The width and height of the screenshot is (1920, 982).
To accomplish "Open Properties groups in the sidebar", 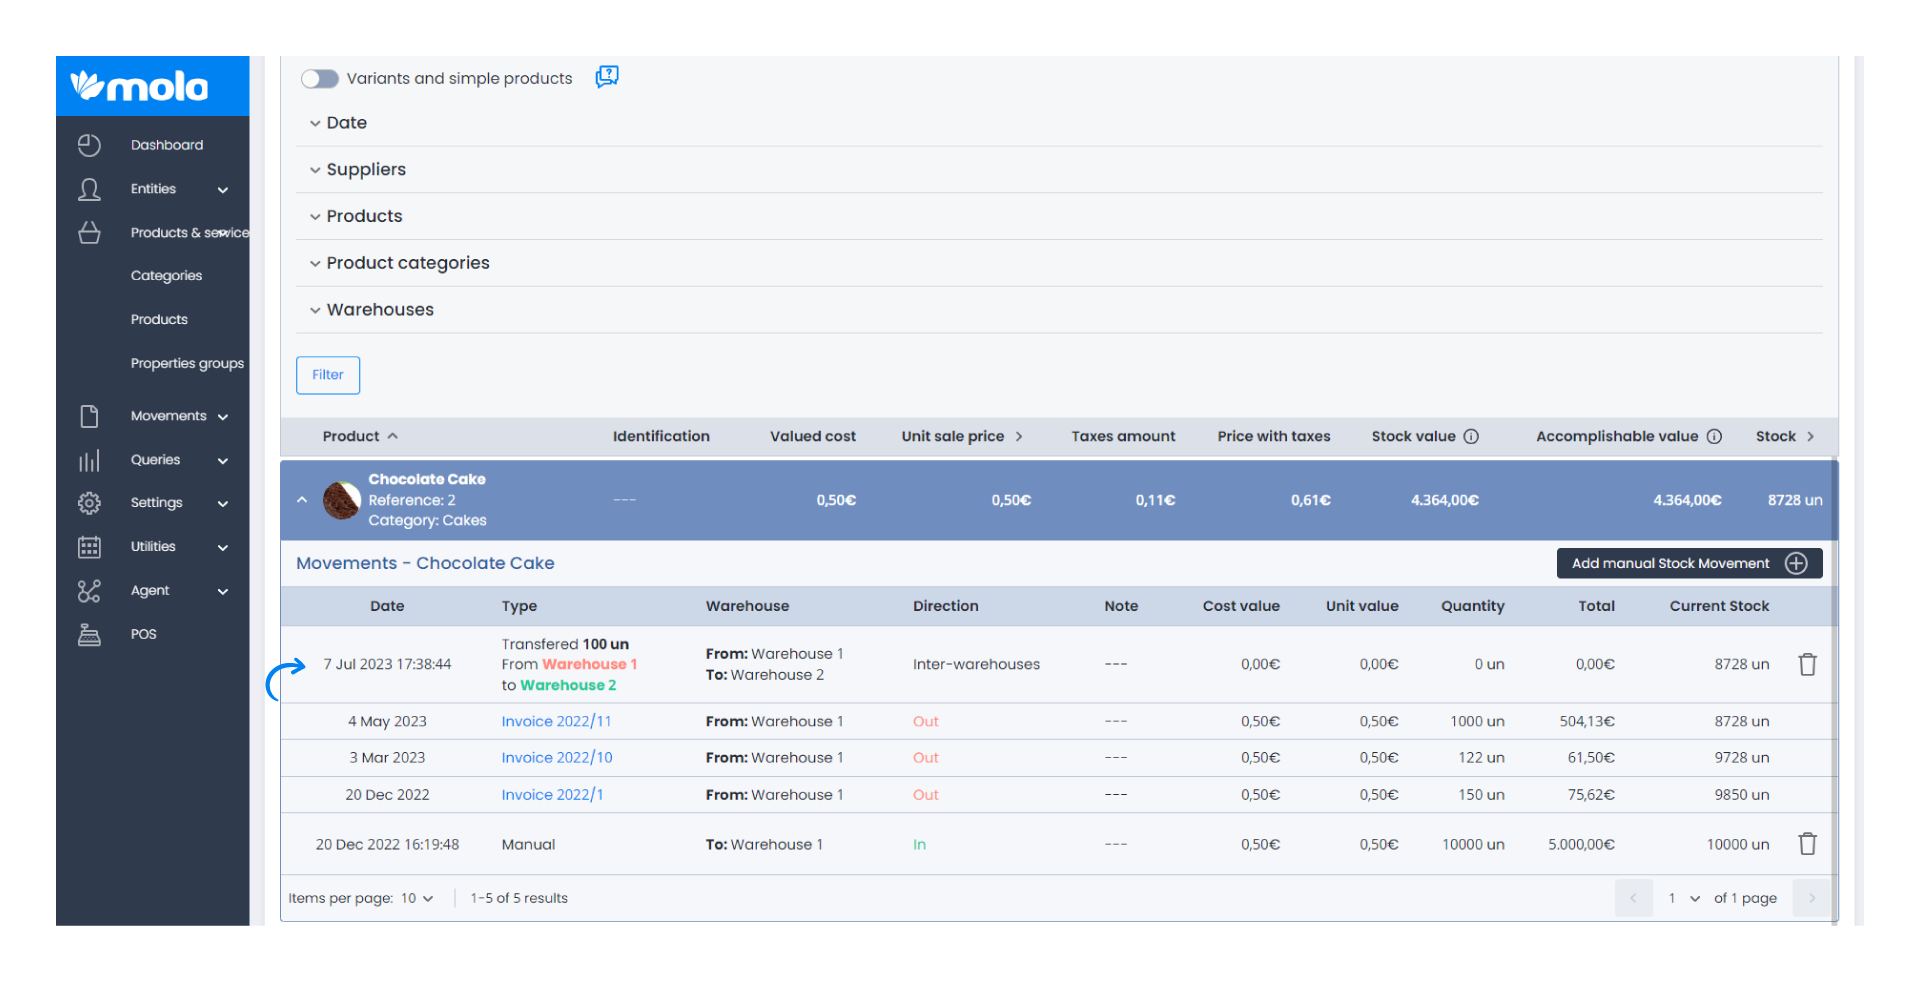I will click(x=187, y=364).
